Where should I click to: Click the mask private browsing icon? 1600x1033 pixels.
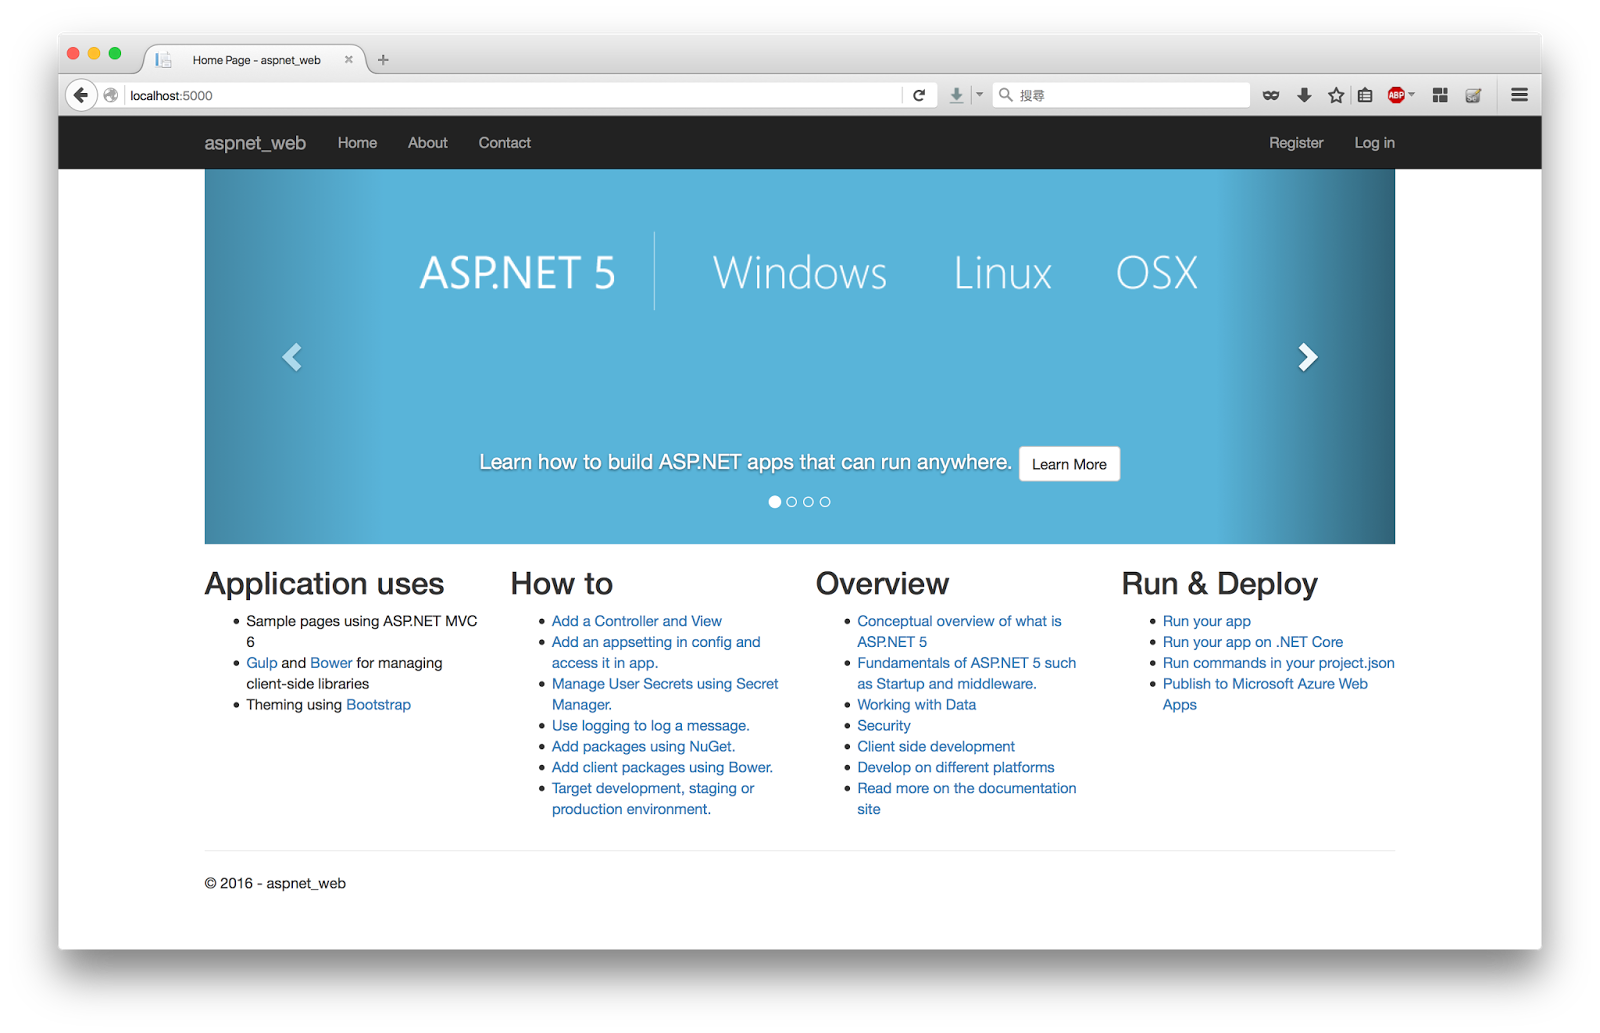coord(1271,95)
